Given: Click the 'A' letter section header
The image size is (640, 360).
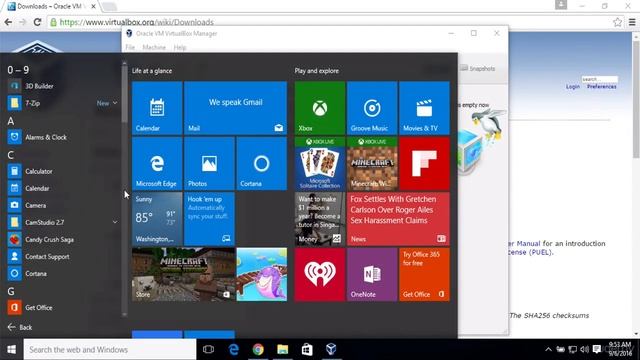Looking at the screenshot, I should coord(11,121).
